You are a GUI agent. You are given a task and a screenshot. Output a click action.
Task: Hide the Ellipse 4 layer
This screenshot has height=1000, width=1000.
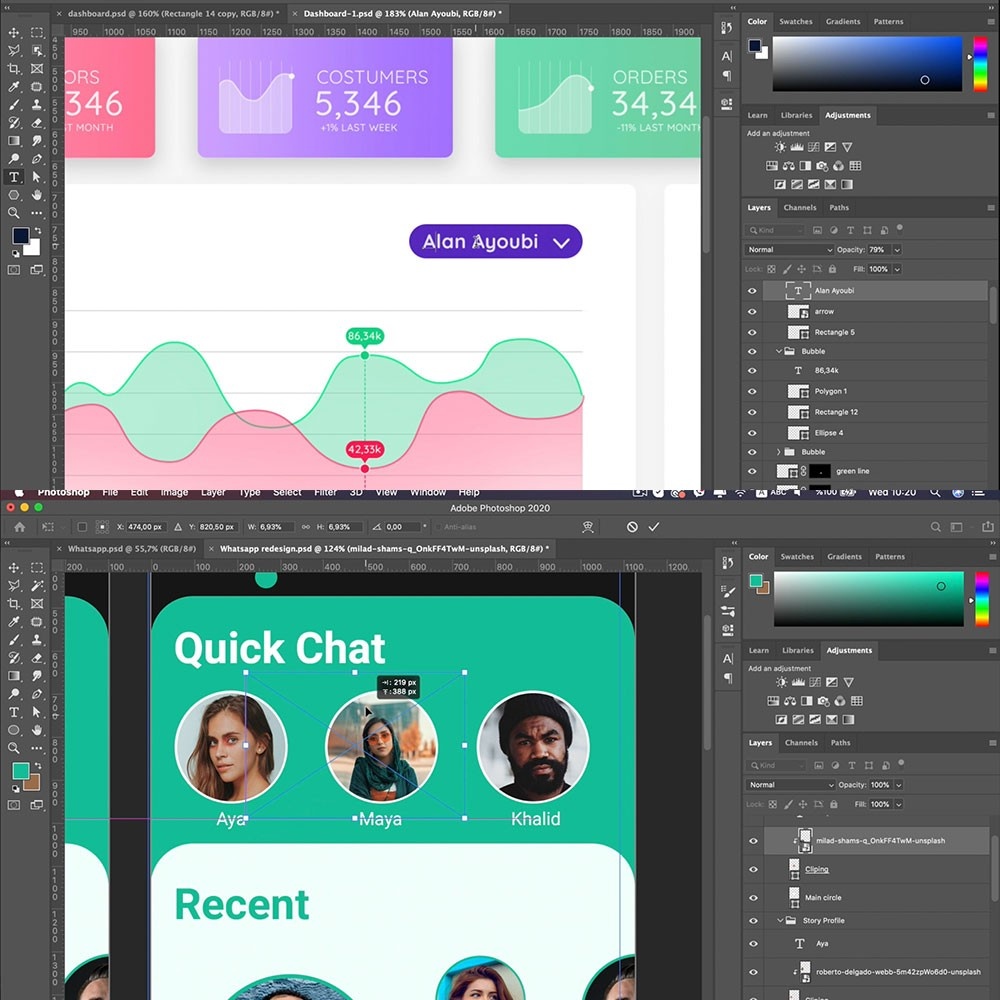[x=752, y=433]
